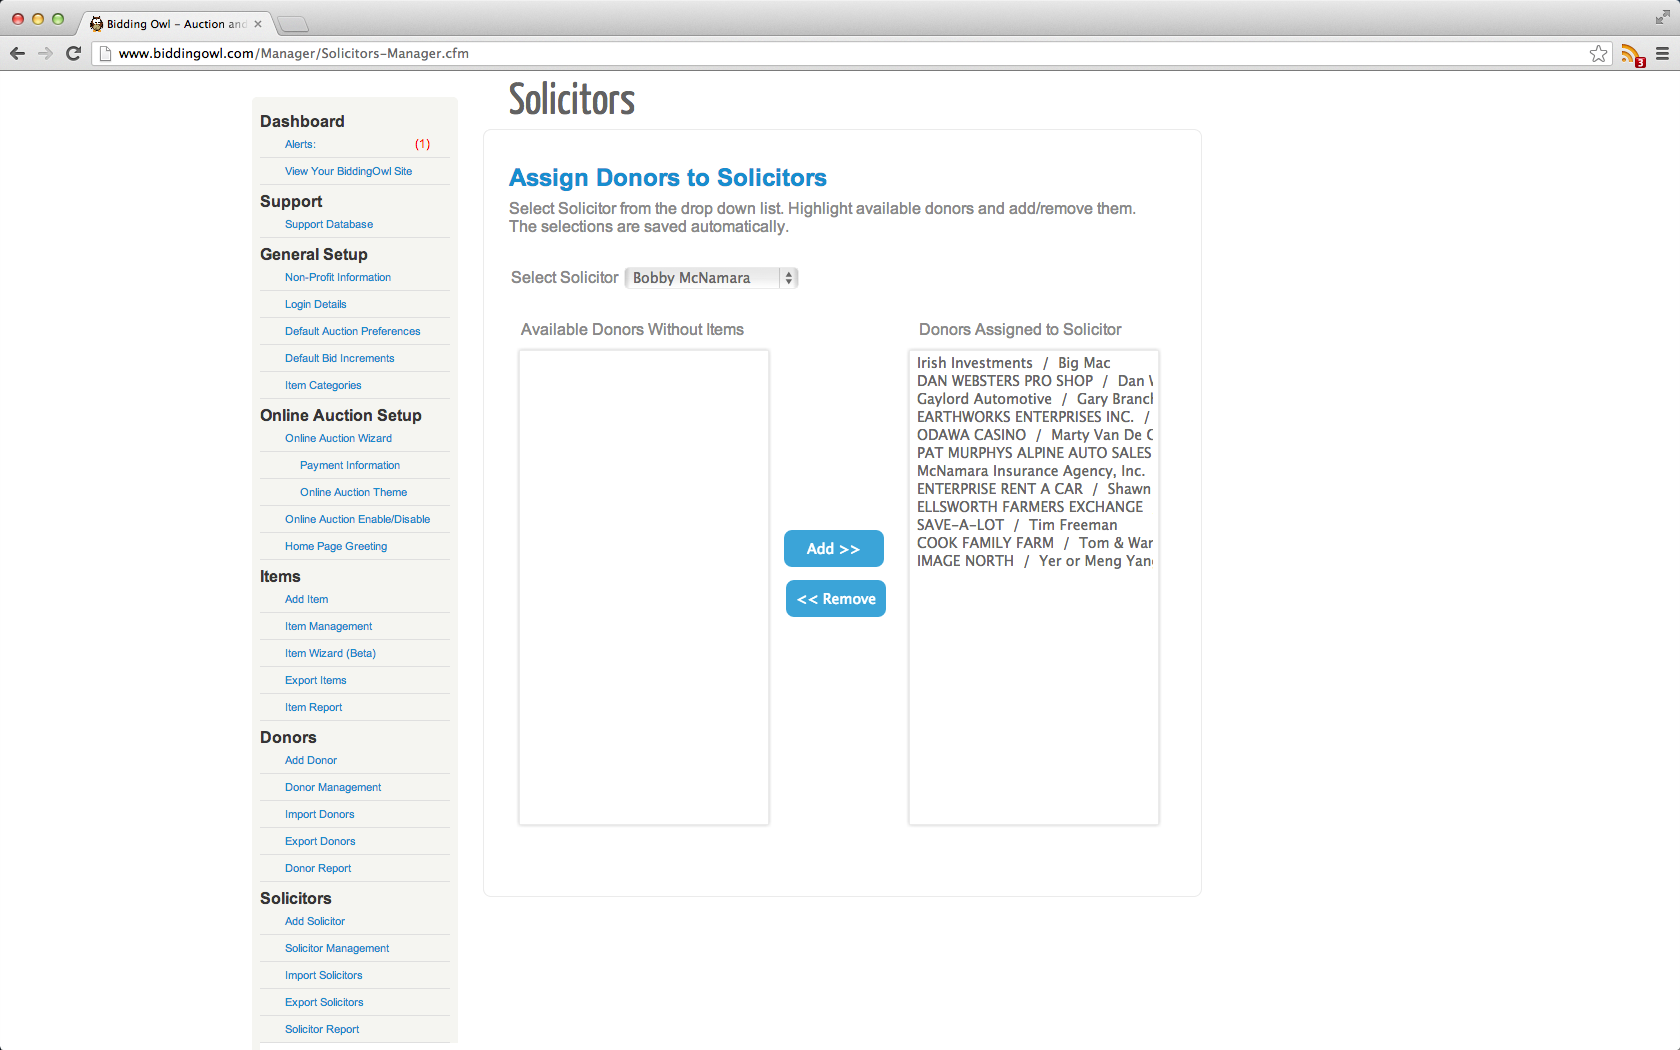Screen dimensions: 1680x1050
Task: Click the Alerts link in Dashboard
Action: (300, 144)
